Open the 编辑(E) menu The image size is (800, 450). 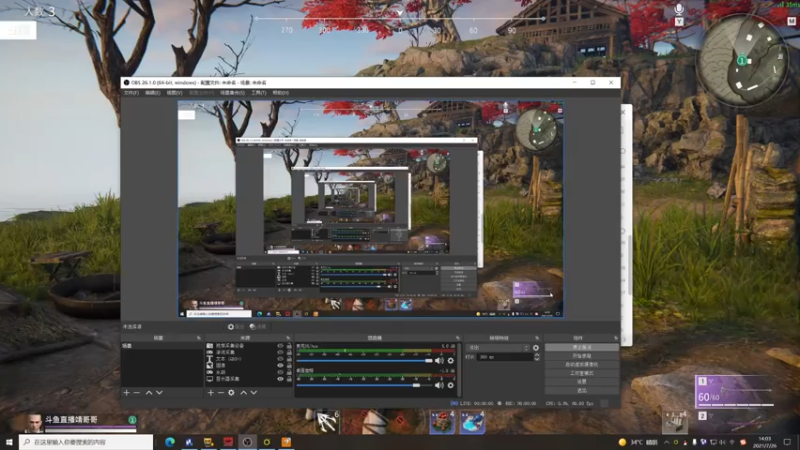[153, 93]
